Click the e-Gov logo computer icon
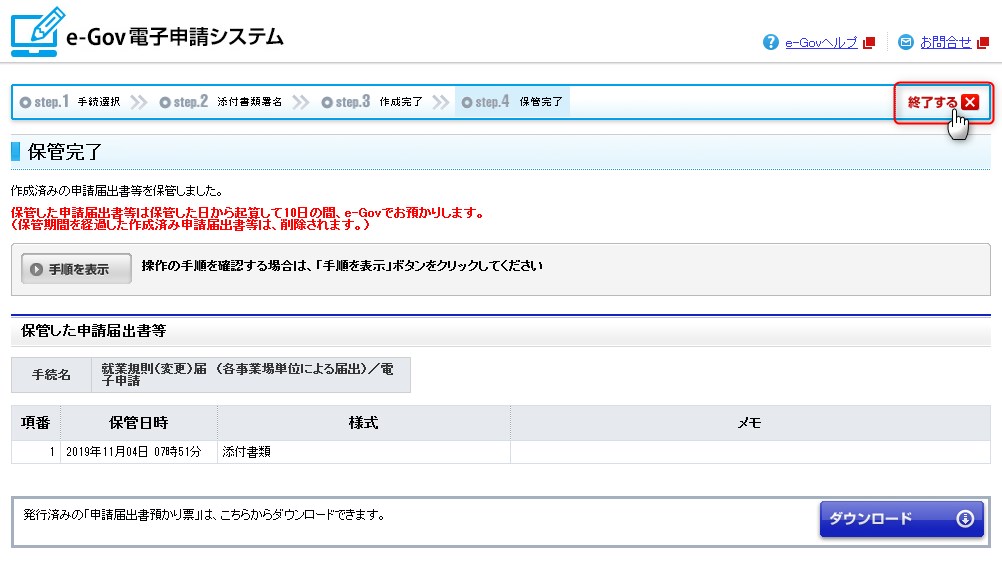Viewport: 1002px width, 576px height. point(38,32)
